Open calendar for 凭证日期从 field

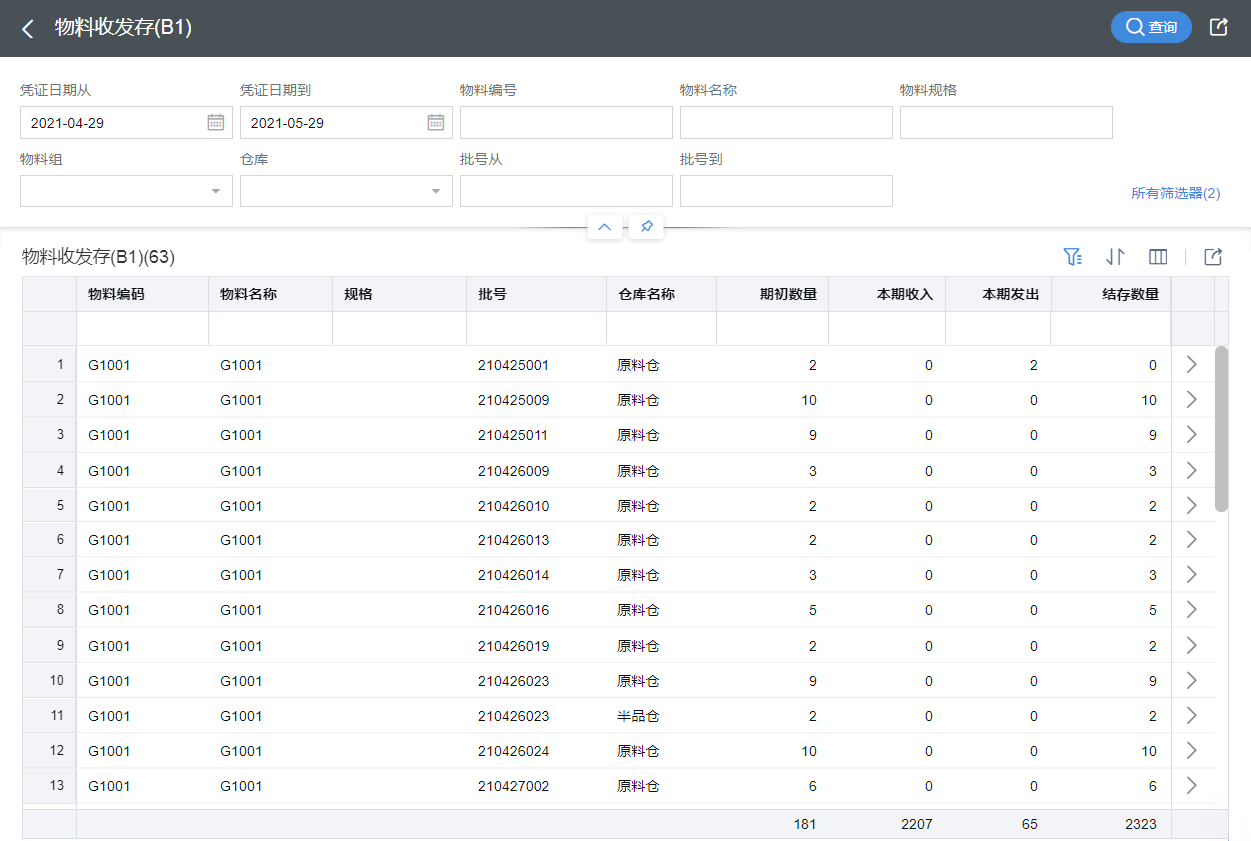(216, 122)
